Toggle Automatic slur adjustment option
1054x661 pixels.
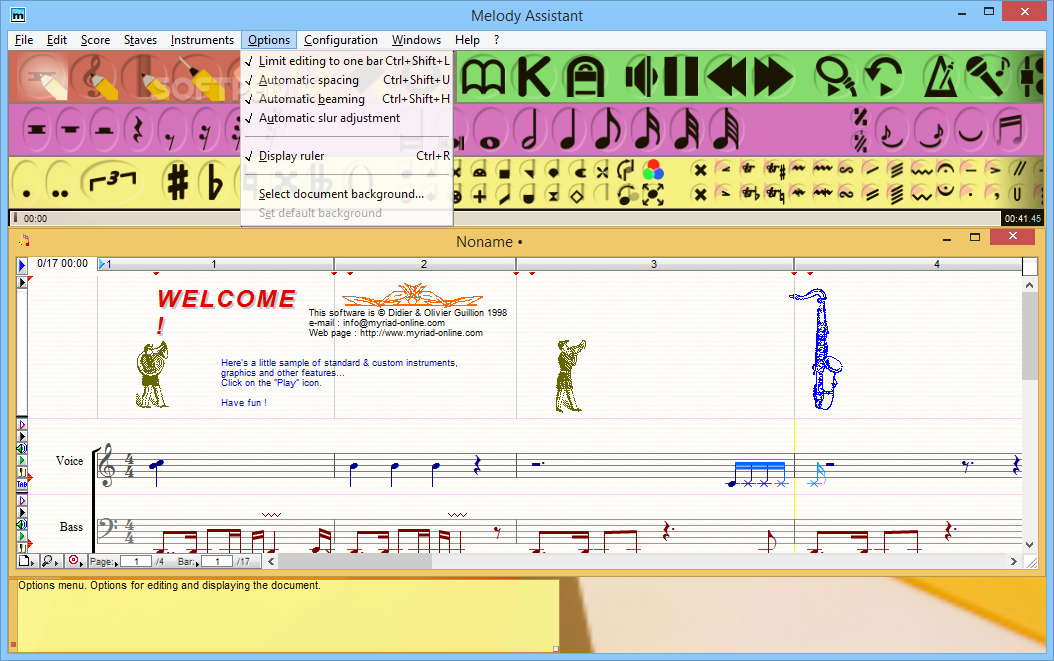pyautogui.click(x=347, y=118)
